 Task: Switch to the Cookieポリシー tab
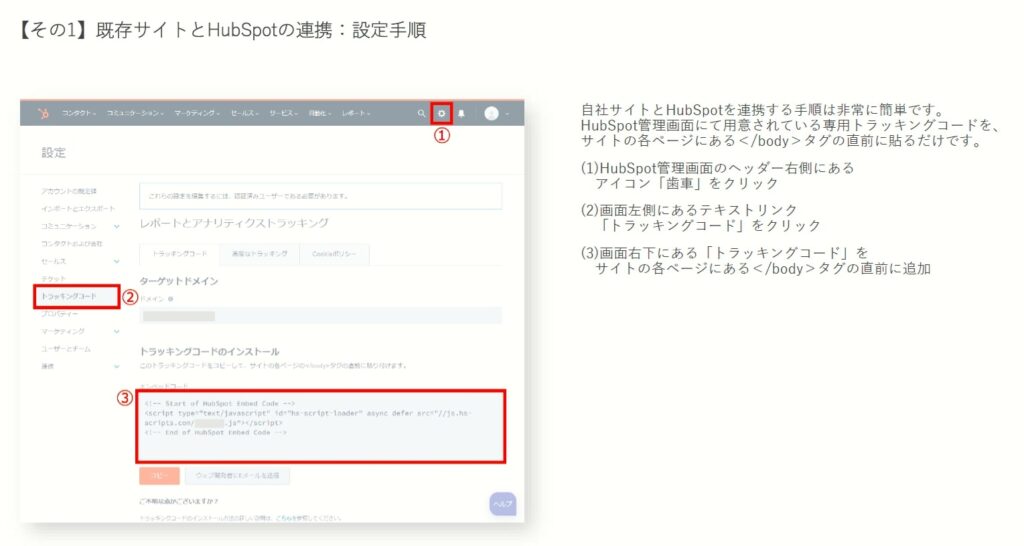(334, 254)
